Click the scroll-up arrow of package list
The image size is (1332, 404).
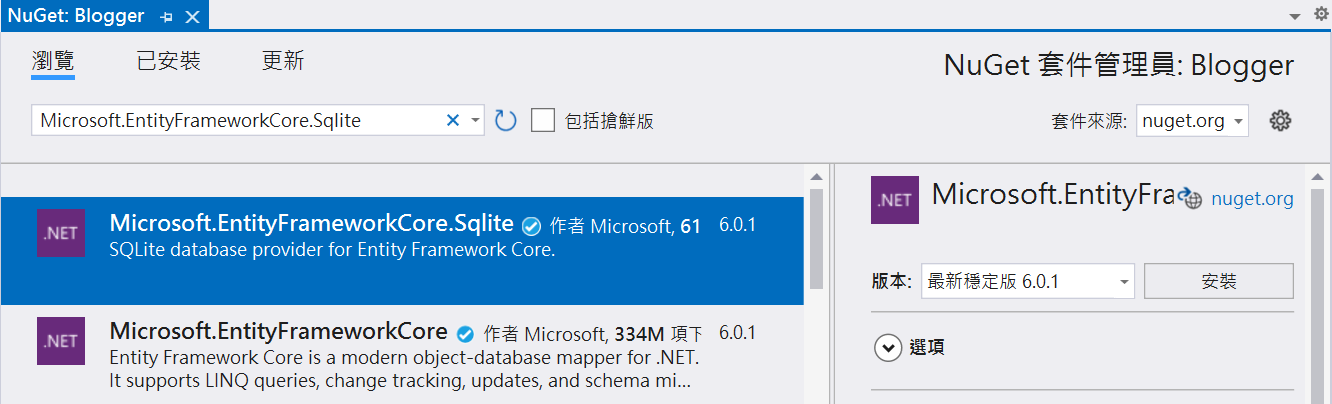[816, 176]
